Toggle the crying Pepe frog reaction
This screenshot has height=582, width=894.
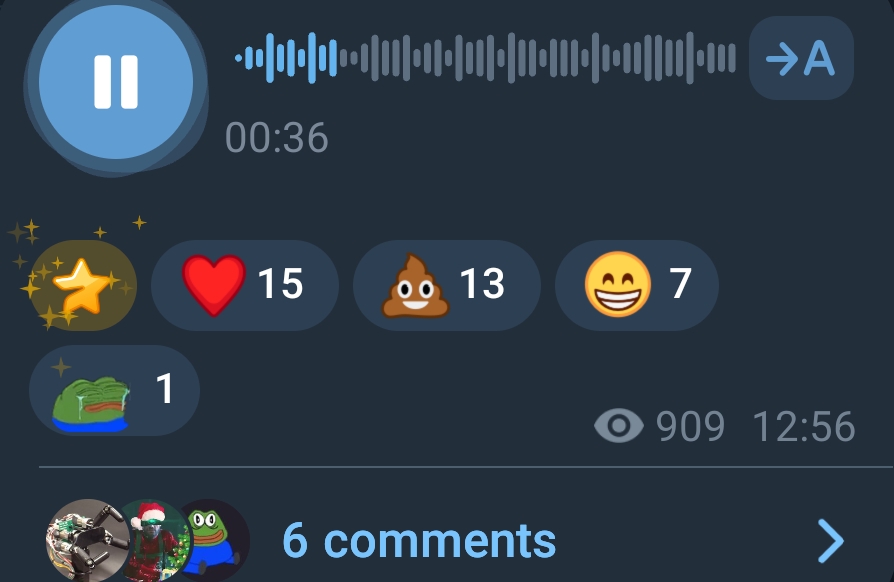point(114,390)
